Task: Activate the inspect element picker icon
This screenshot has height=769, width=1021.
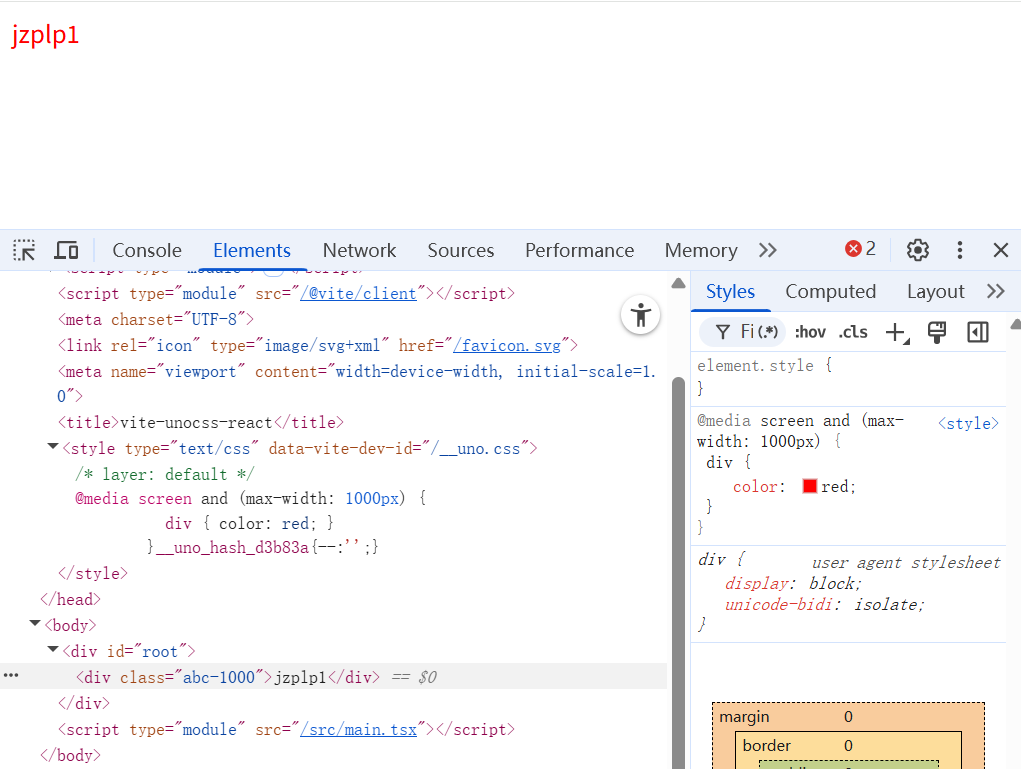Action: [x=24, y=250]
